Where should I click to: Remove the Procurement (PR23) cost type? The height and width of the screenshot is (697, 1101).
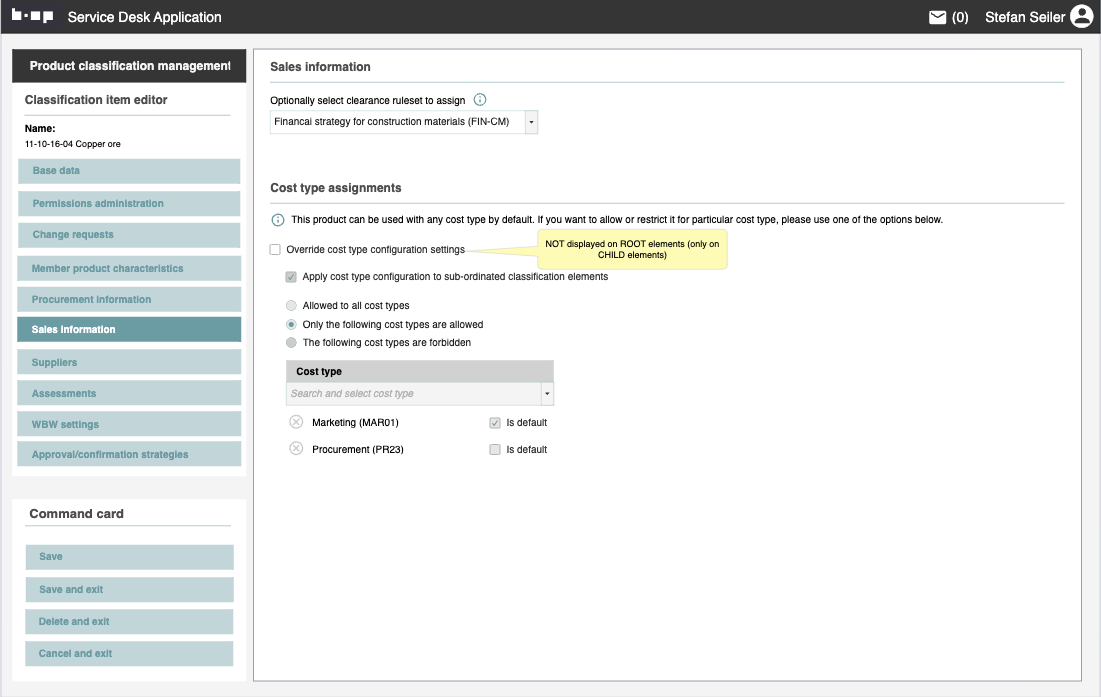296,449
